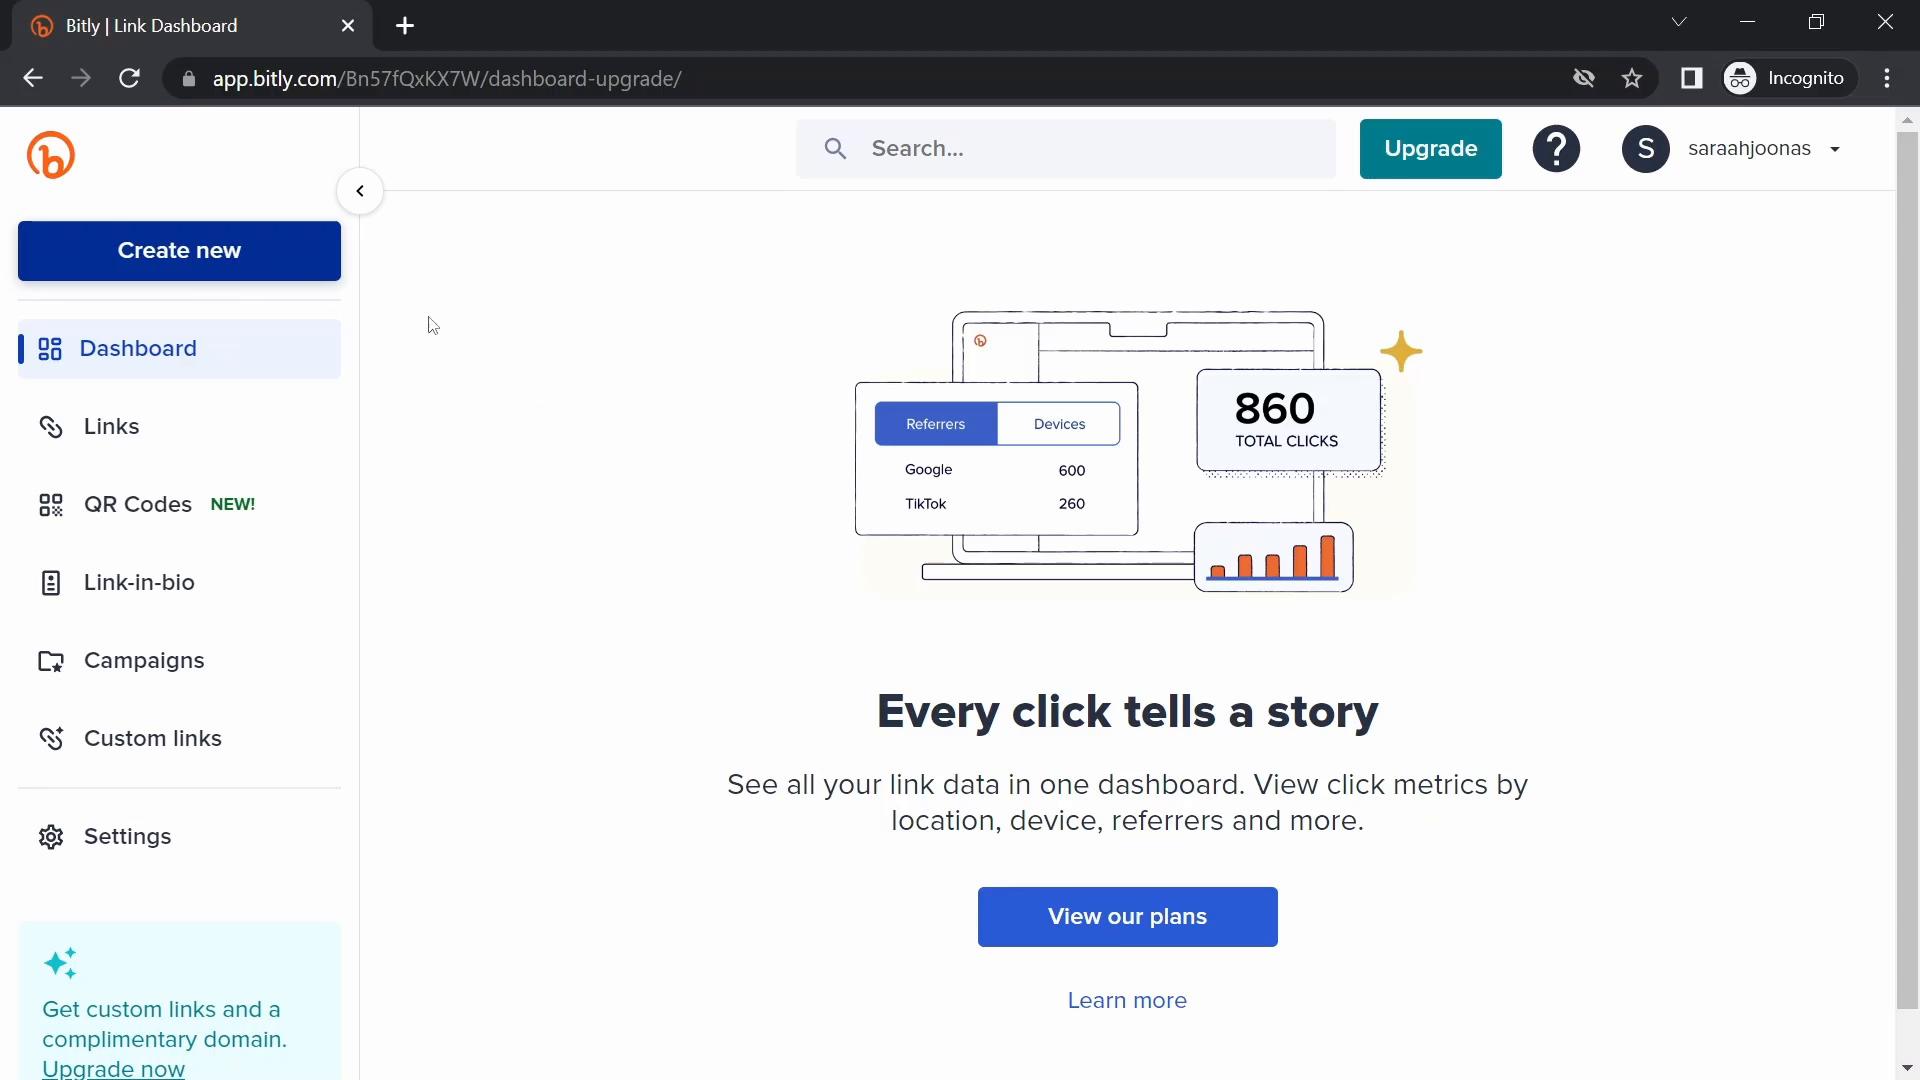Viewport: 1920px width, 1080px height.
Task: Click the Upgrade now link
Action: (x=113, y=1069)
